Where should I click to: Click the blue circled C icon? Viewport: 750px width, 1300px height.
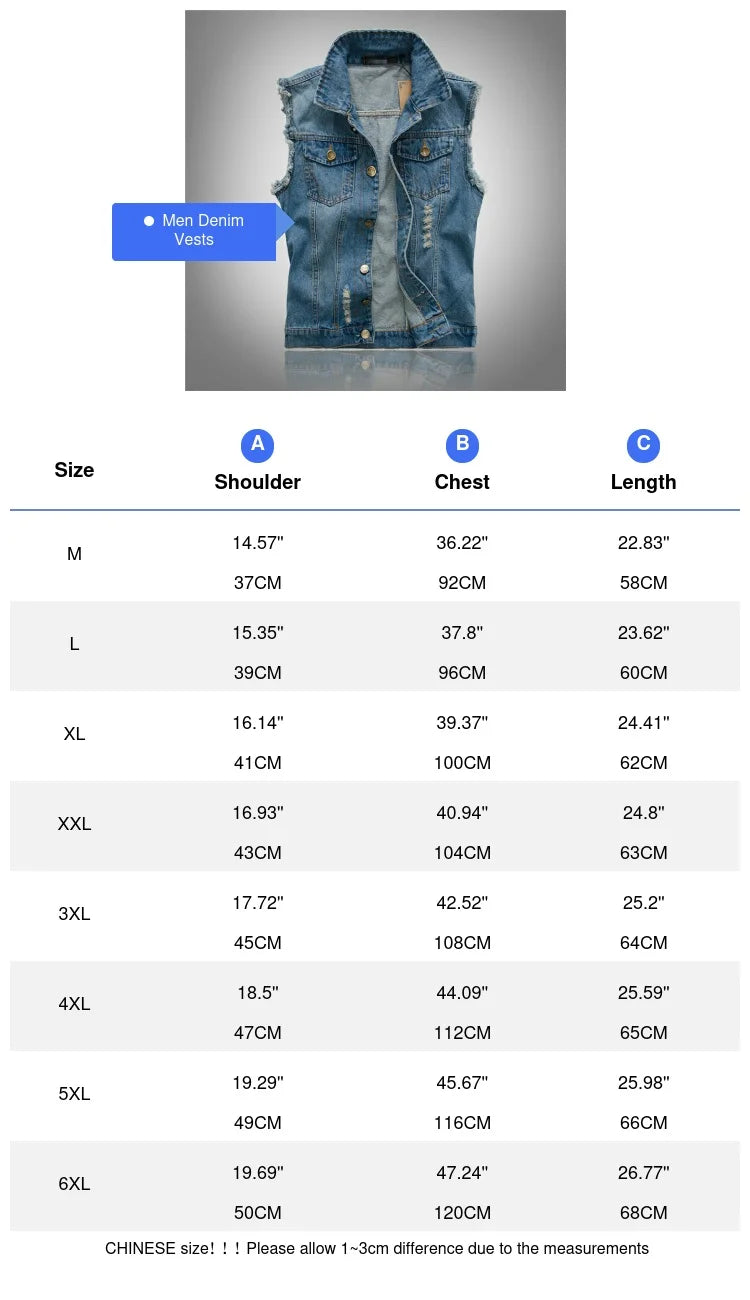point(643,445)
